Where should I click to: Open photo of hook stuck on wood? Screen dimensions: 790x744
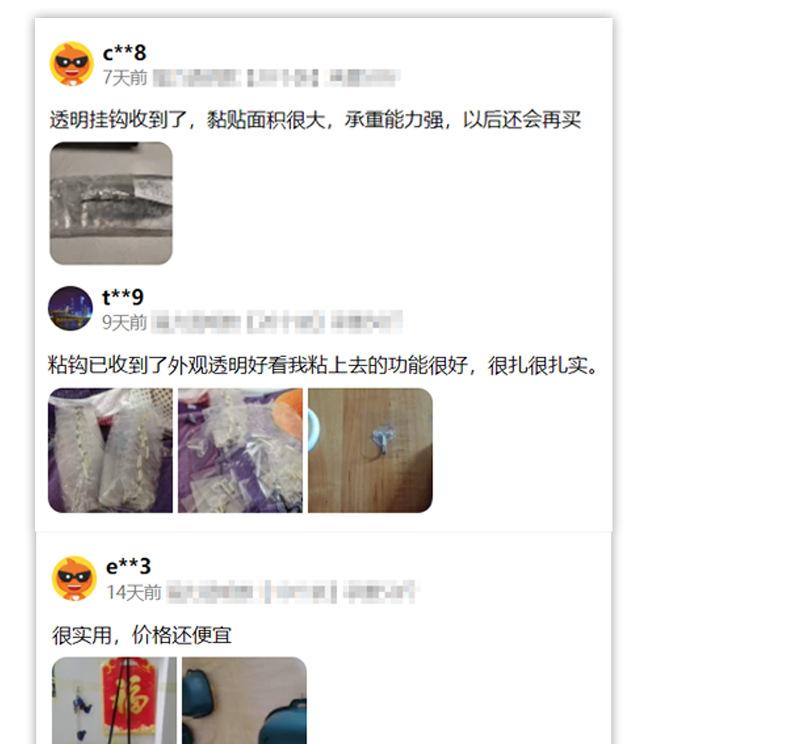coord(370,450)
